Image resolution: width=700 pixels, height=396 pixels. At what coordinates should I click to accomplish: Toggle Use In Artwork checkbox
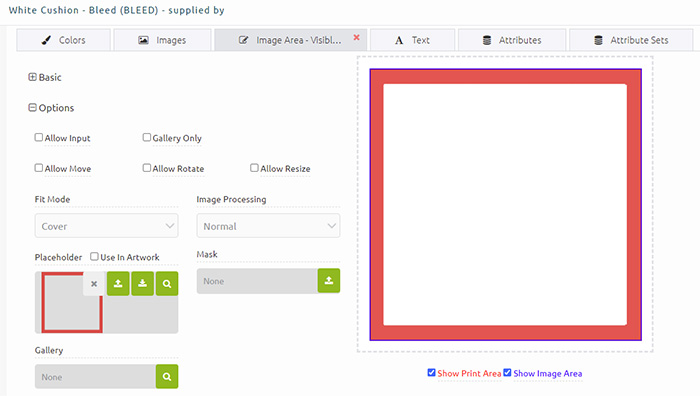[94, 256]
